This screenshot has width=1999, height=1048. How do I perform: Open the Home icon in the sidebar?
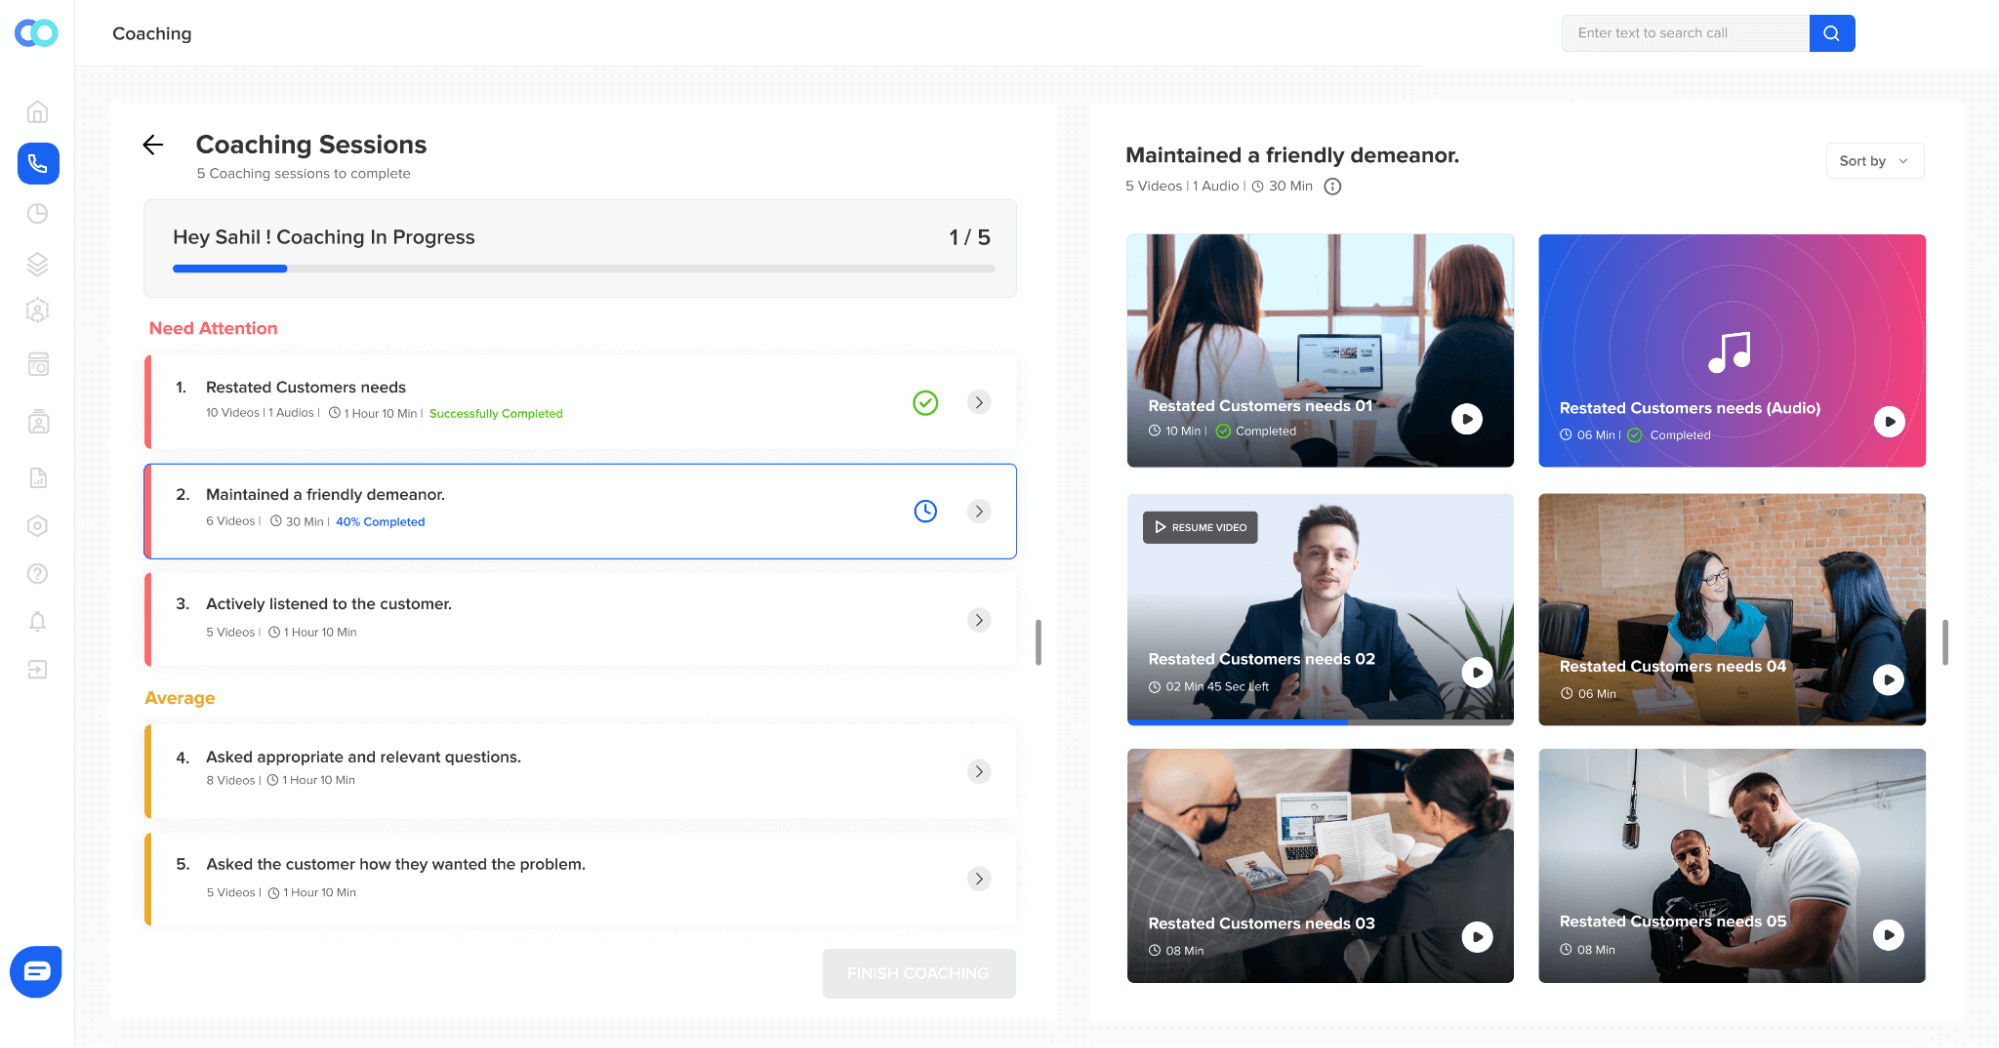37,112
